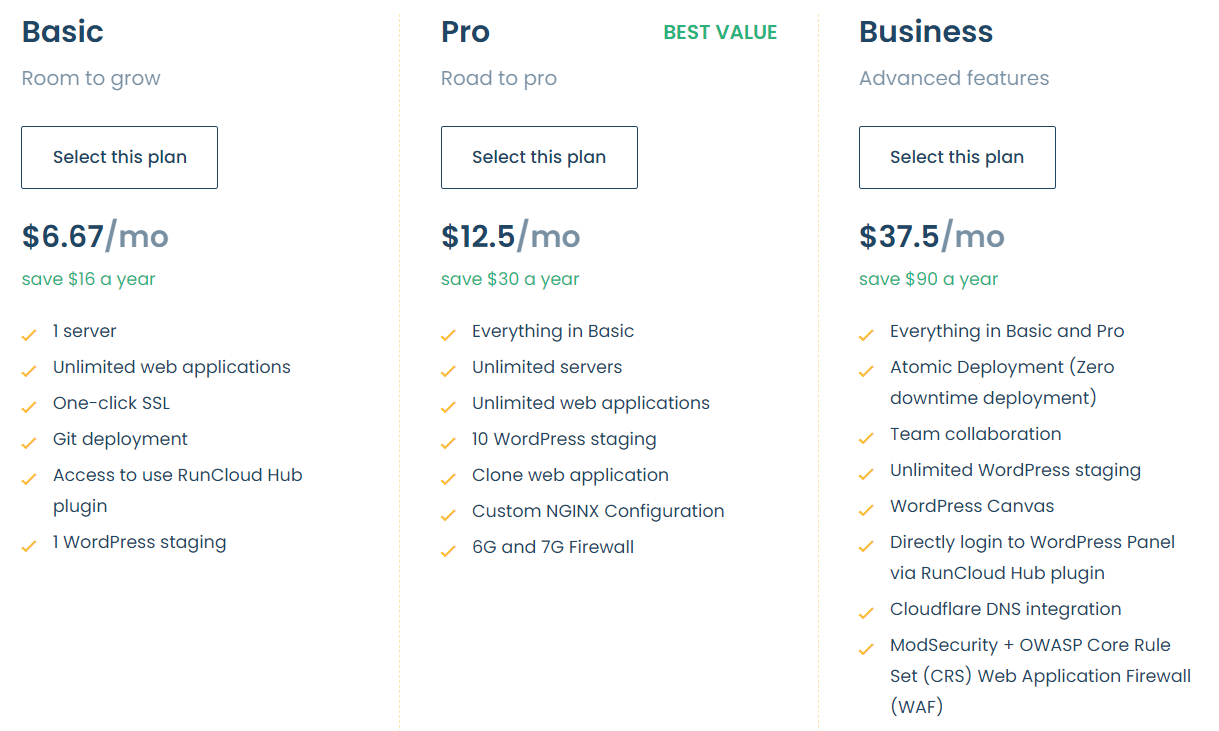Click the checkmark beside Unlimited servers
This screenshot has height=731, width=1219.
(x=448, y=369)
